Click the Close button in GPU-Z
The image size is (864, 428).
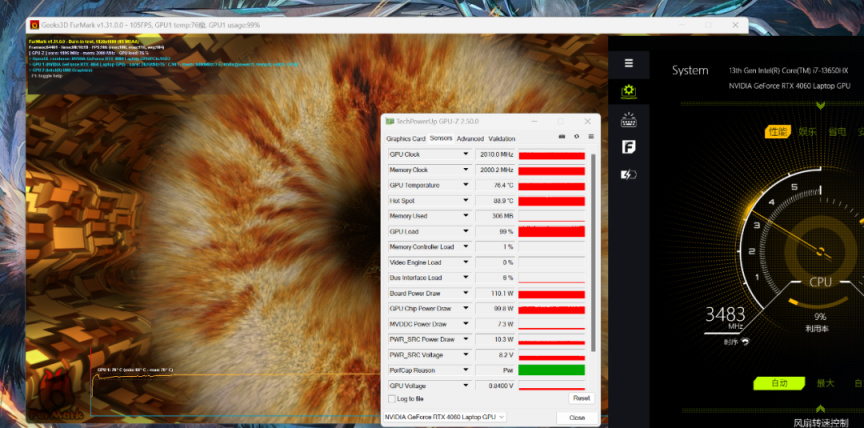point(577,418)
